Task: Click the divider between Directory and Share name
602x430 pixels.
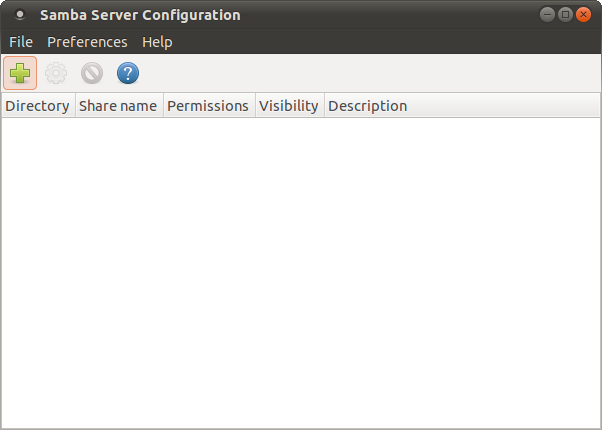Action: 76,106
